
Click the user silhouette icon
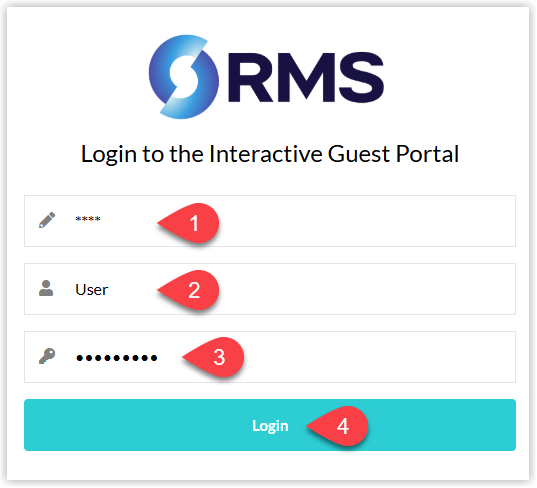coord(46,288)
